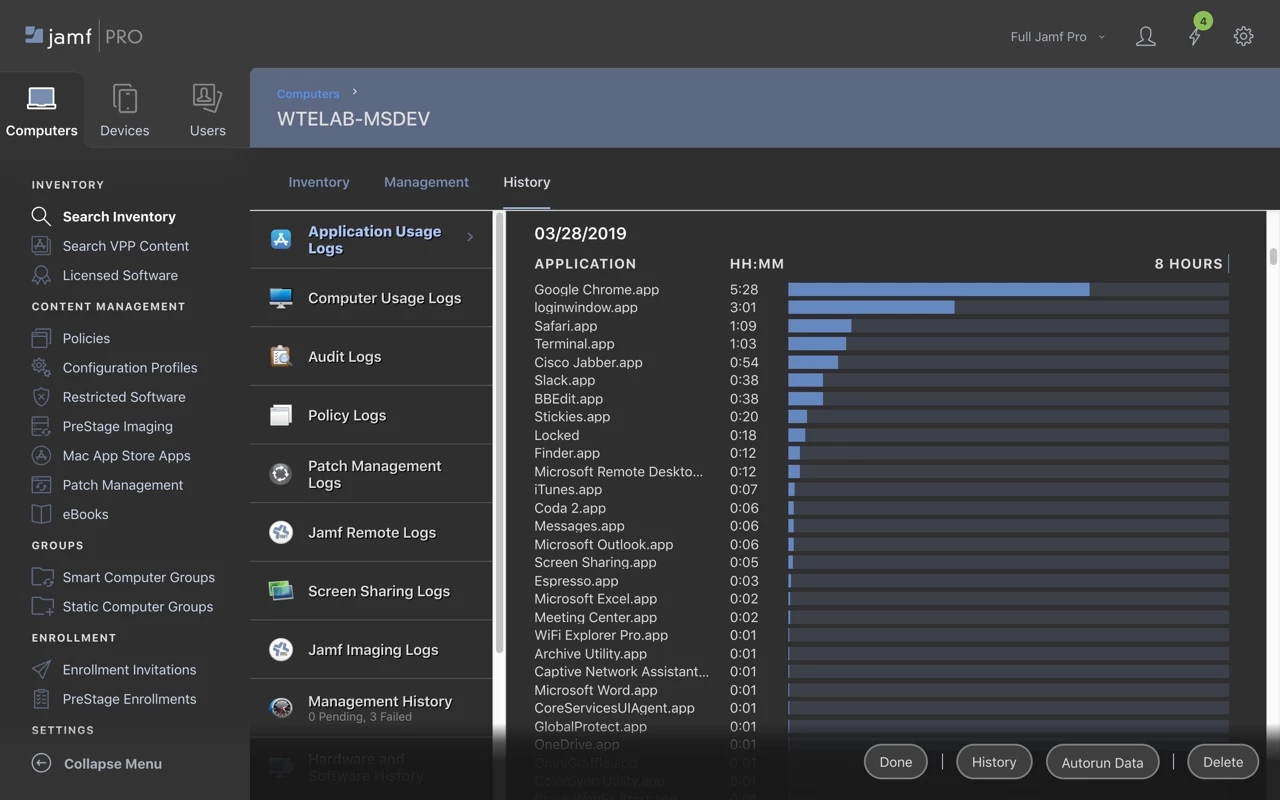The image size is (1280, 800).
Task: Open the Full Jamf Pro dropdown
Action: 1058,37
